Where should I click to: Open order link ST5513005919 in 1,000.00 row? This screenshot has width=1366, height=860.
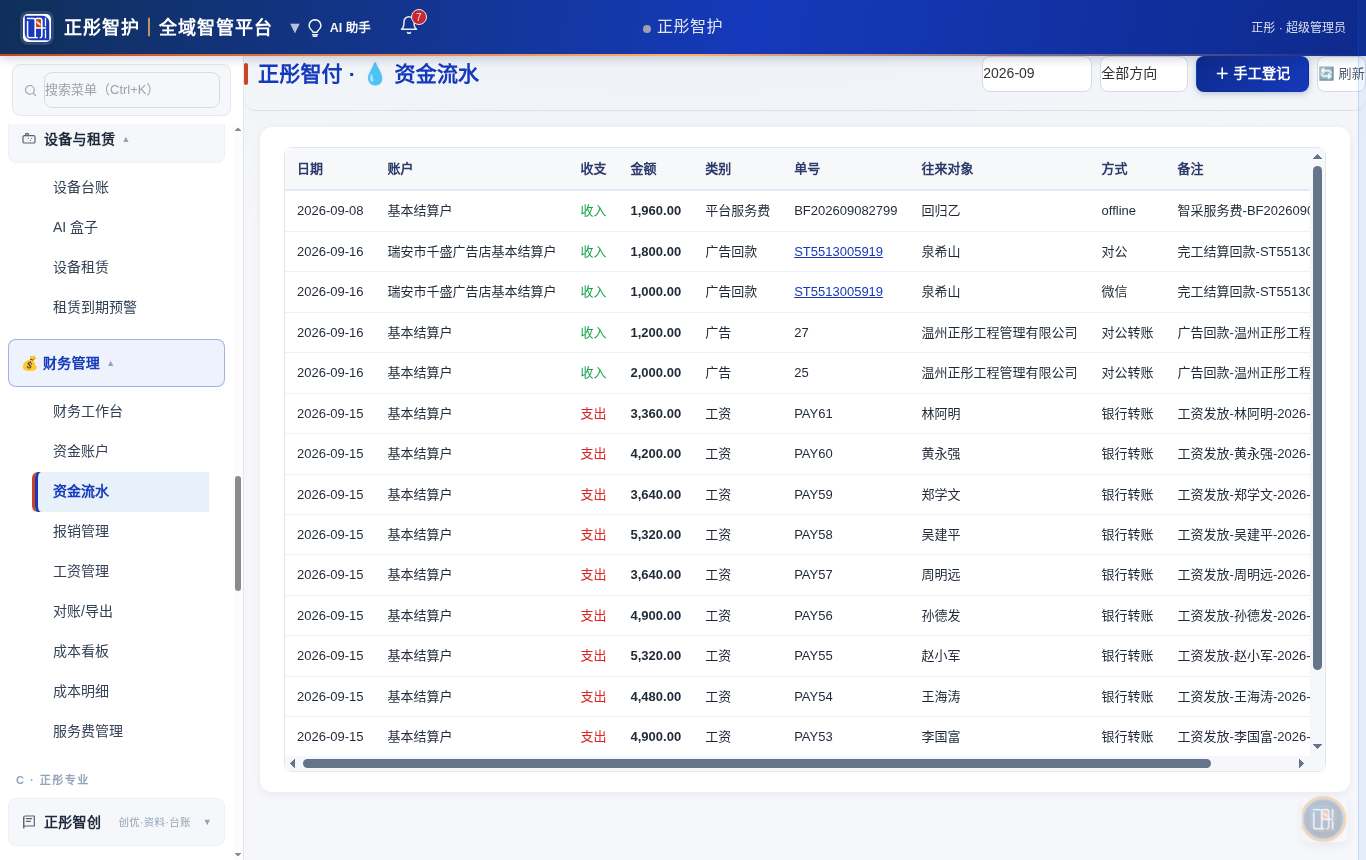point(838,291)
